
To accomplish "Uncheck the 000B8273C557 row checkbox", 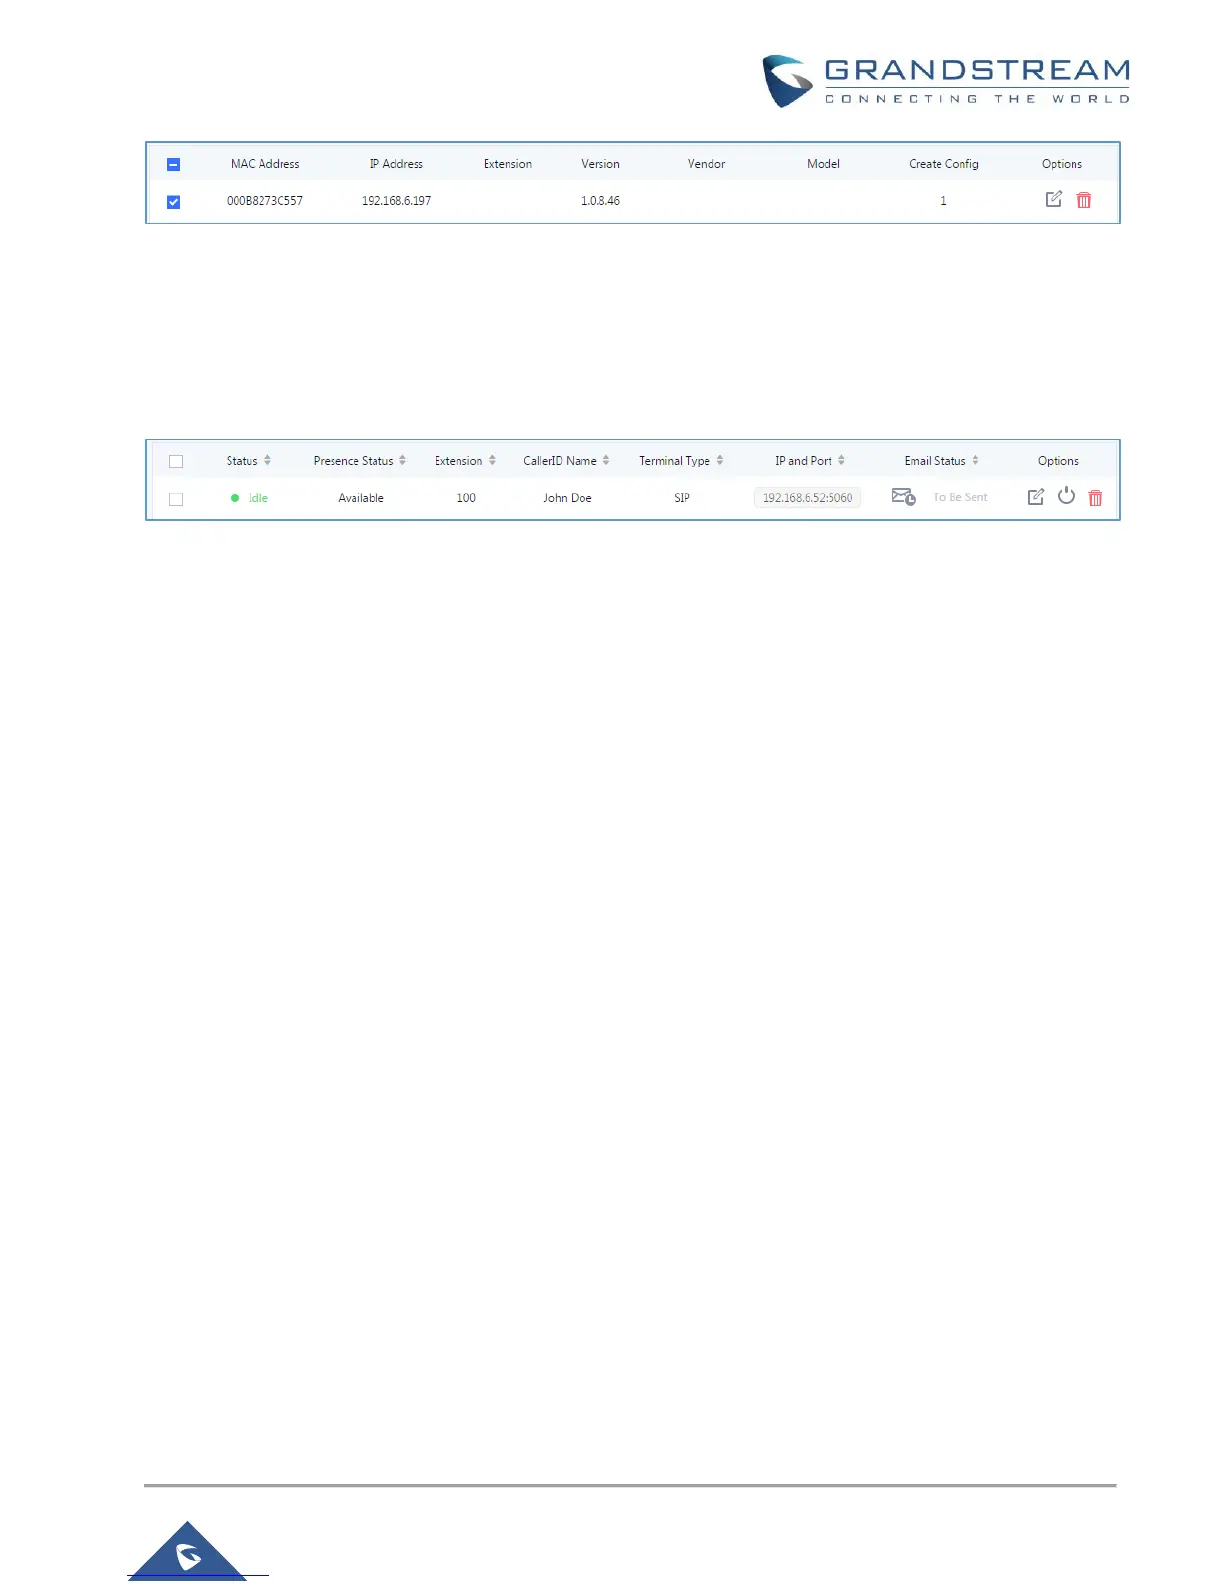I will [173, 202].
